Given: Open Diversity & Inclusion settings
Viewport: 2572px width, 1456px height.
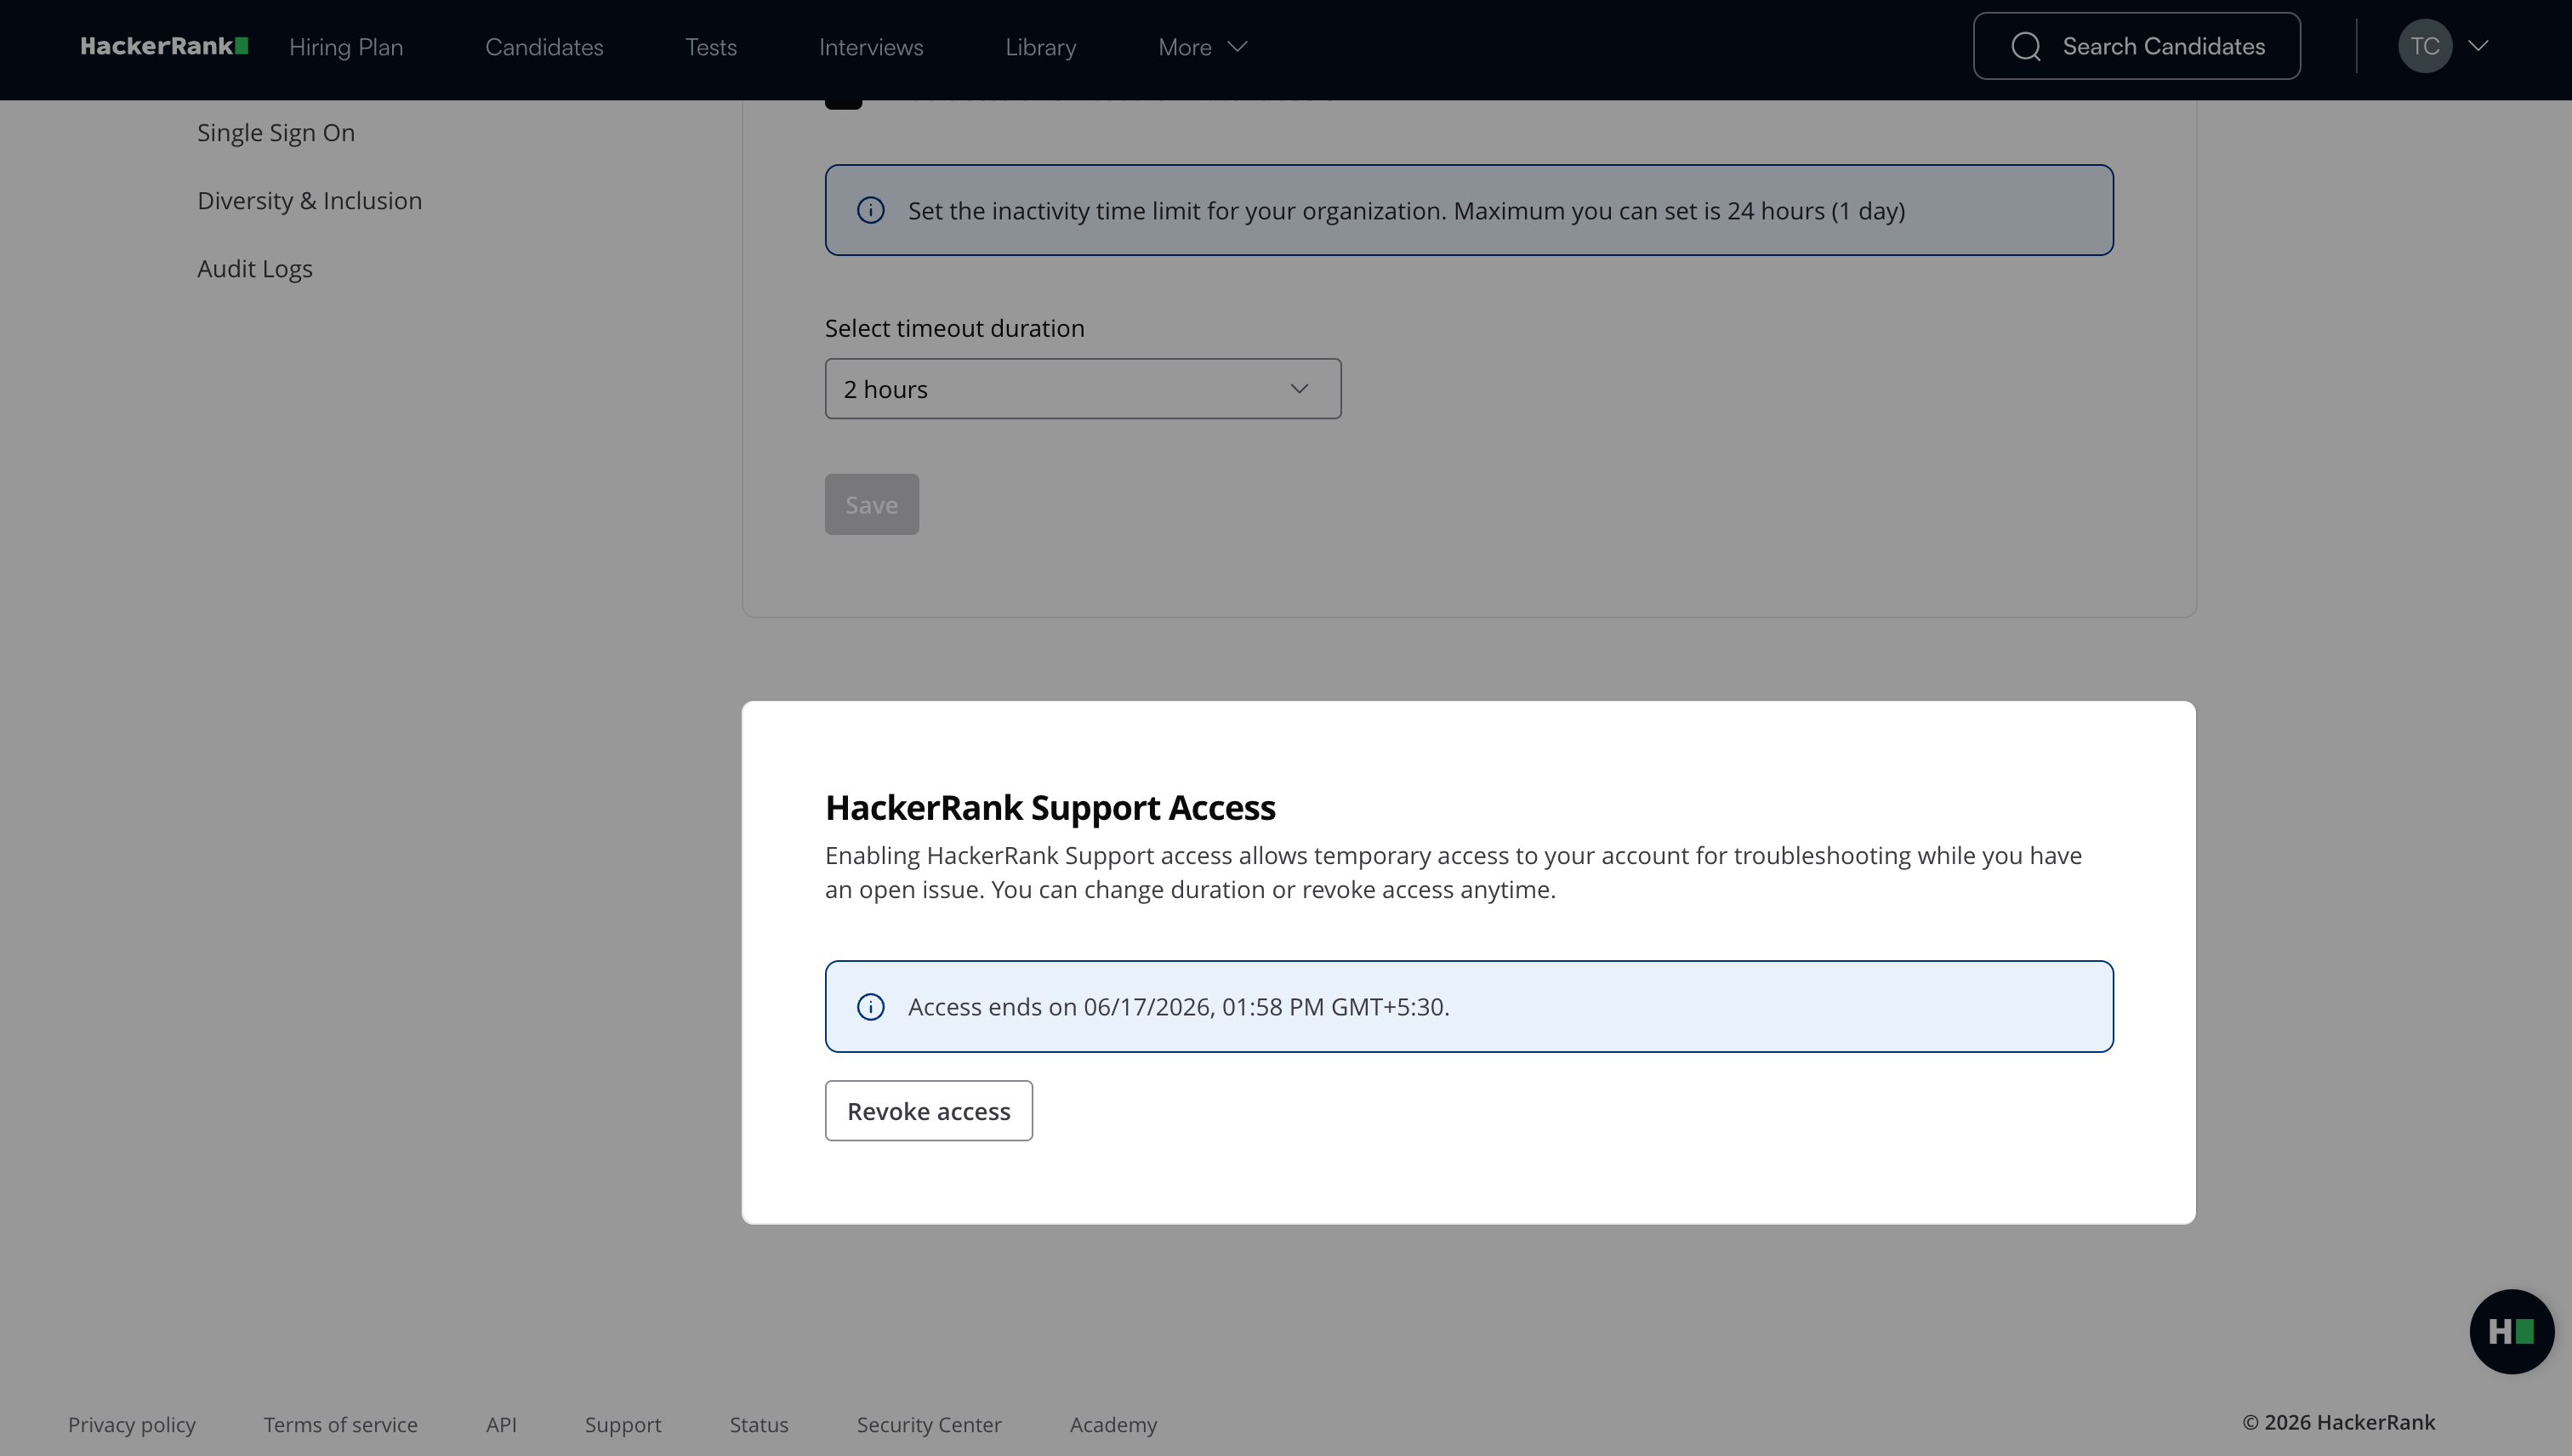Looking at the screenshot, I should (309, 200).
